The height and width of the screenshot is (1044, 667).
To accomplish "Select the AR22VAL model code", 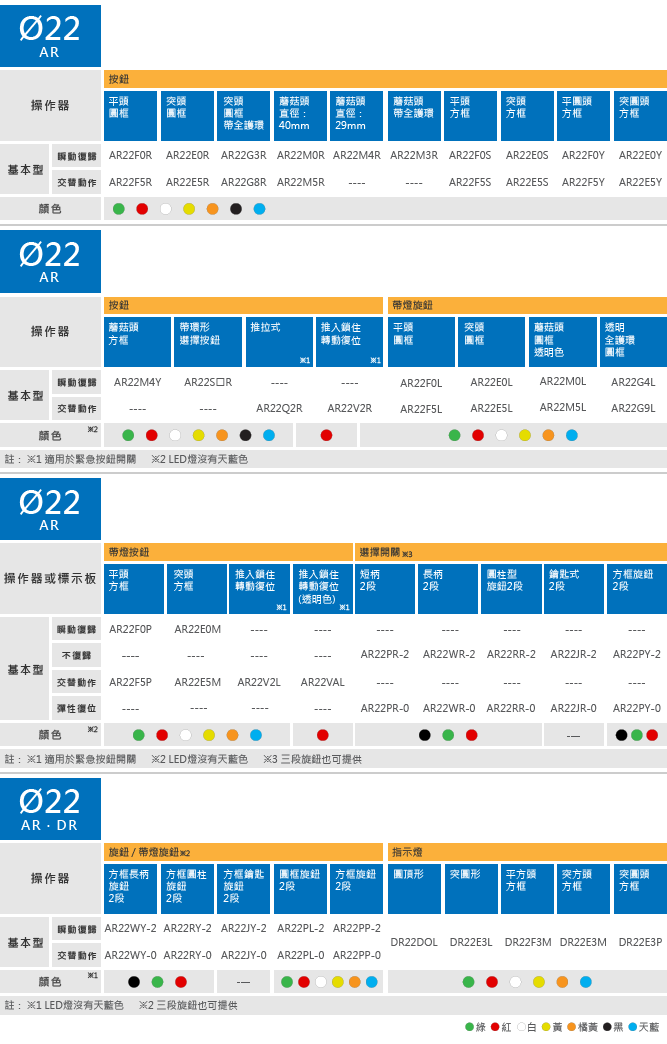I will coord(323,682).
